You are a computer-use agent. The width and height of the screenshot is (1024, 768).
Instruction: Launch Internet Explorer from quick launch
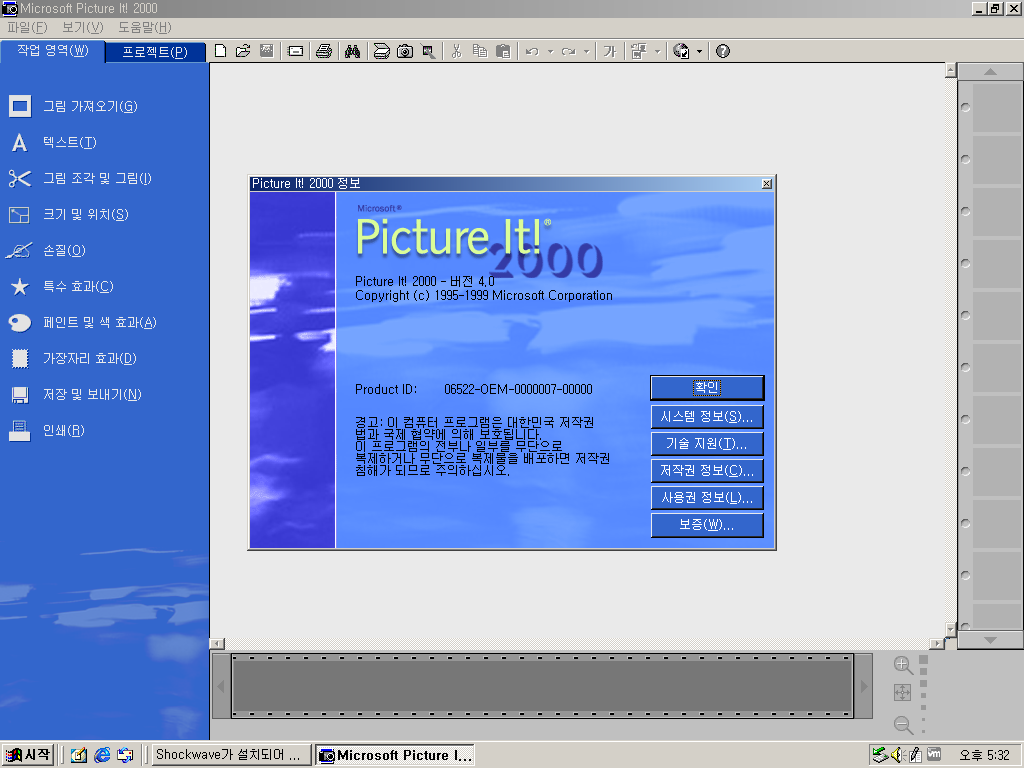(102, 756)
